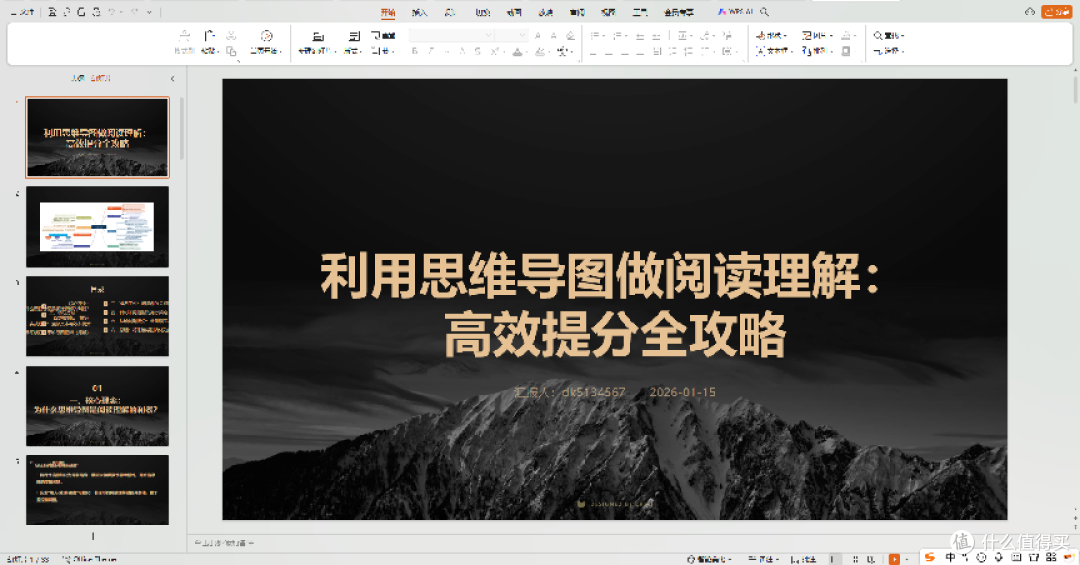Image resolution: width=1080 pixels, height=565 pixels.
Task: Click the Paste (粘贴) clipboard icon
Action: (x=209, y=35)
